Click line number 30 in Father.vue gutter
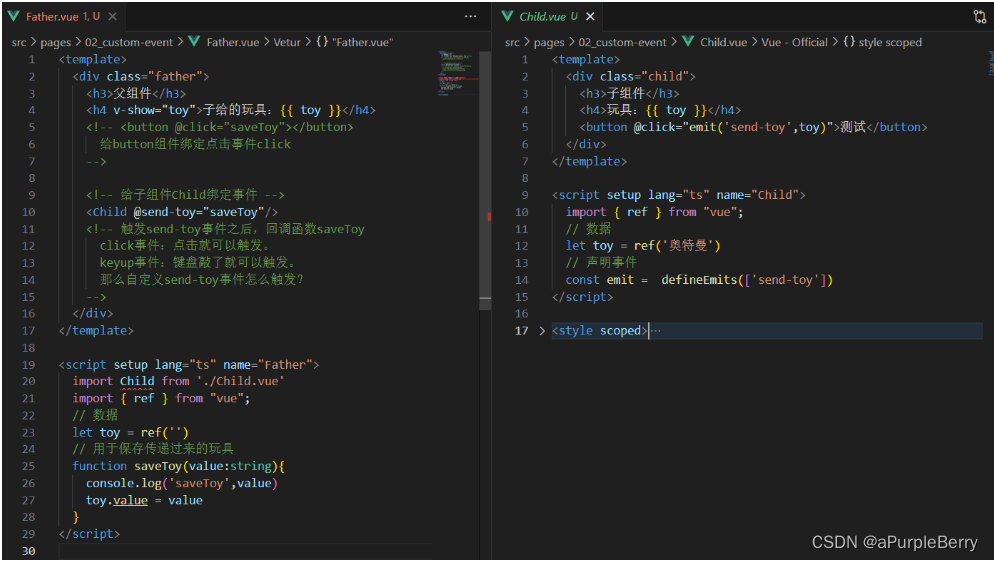This screenshot has height=562, width=994. (29, 551)
